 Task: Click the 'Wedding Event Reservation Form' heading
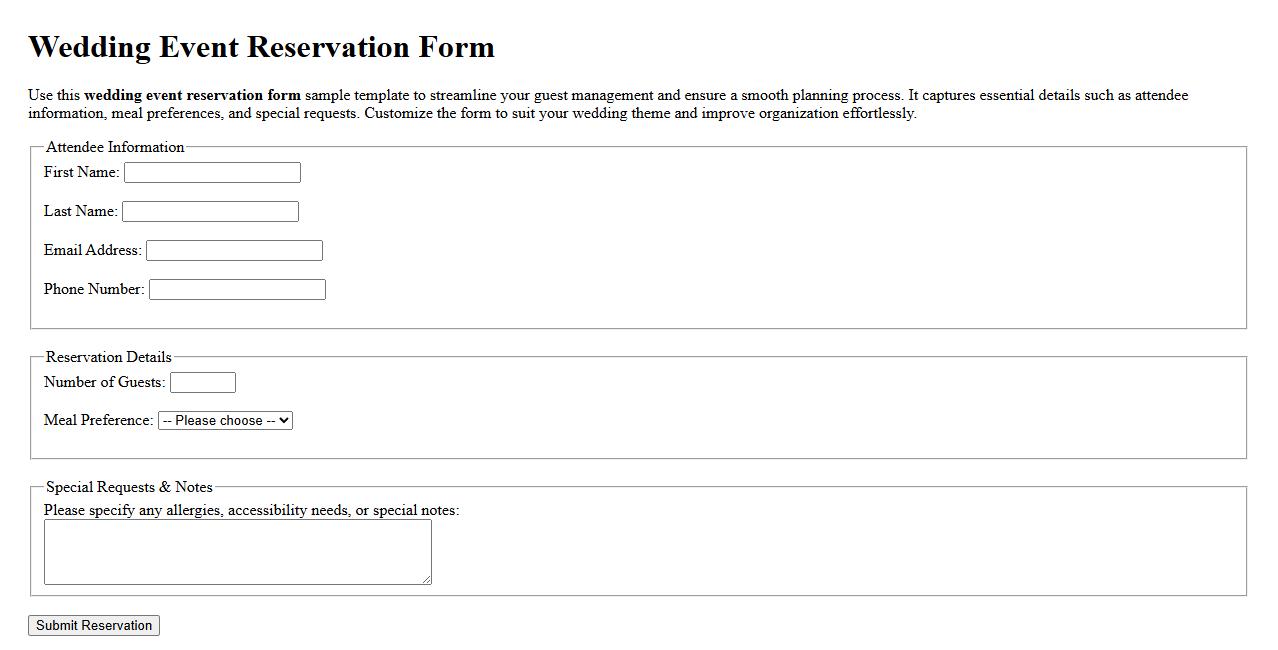pos(261,46)
